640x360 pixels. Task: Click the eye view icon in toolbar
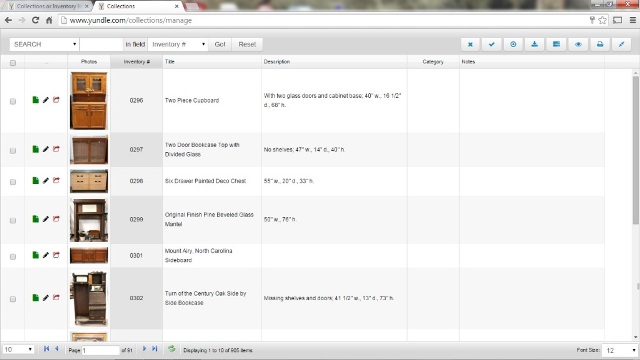pos(578,44)
